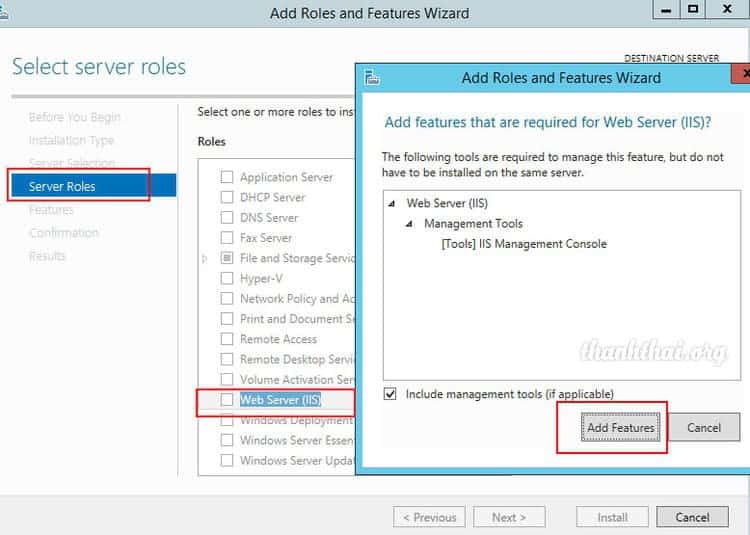
Task: Click the main wizard Cancel button
Action: point(692,517)
